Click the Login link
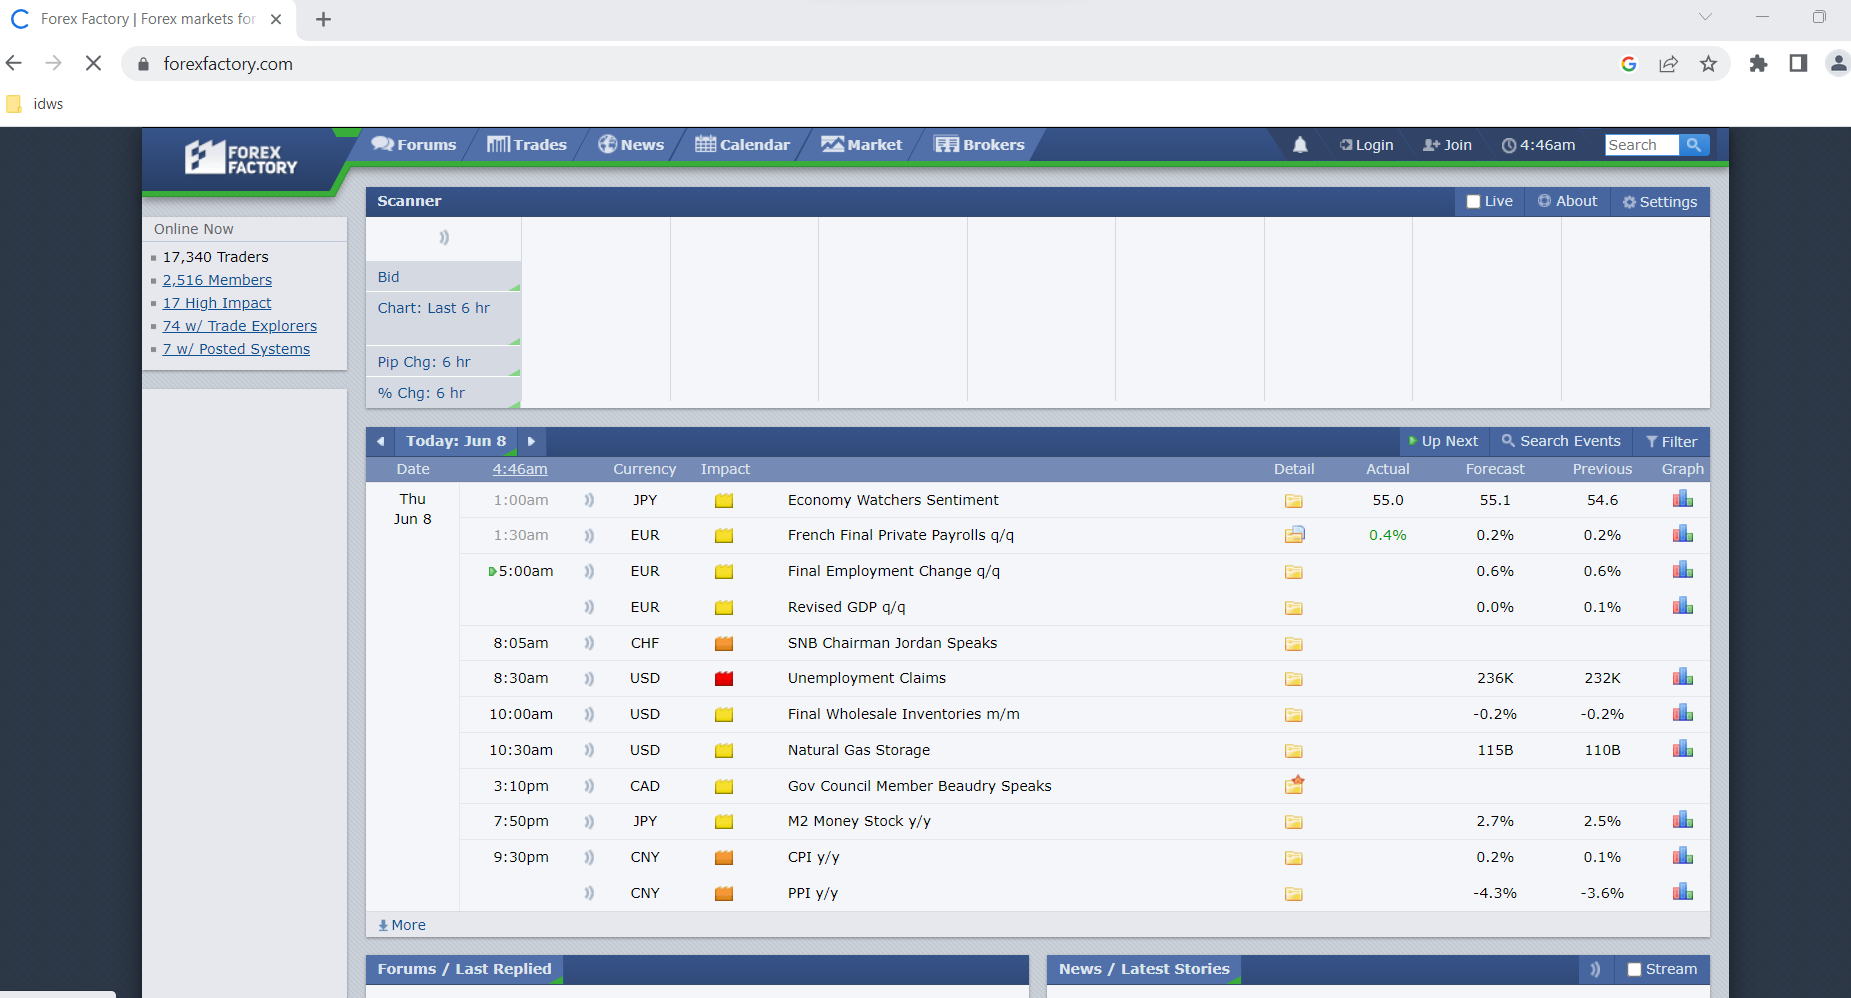This screenshot has height=998, width=1851. click(1366, 145)
